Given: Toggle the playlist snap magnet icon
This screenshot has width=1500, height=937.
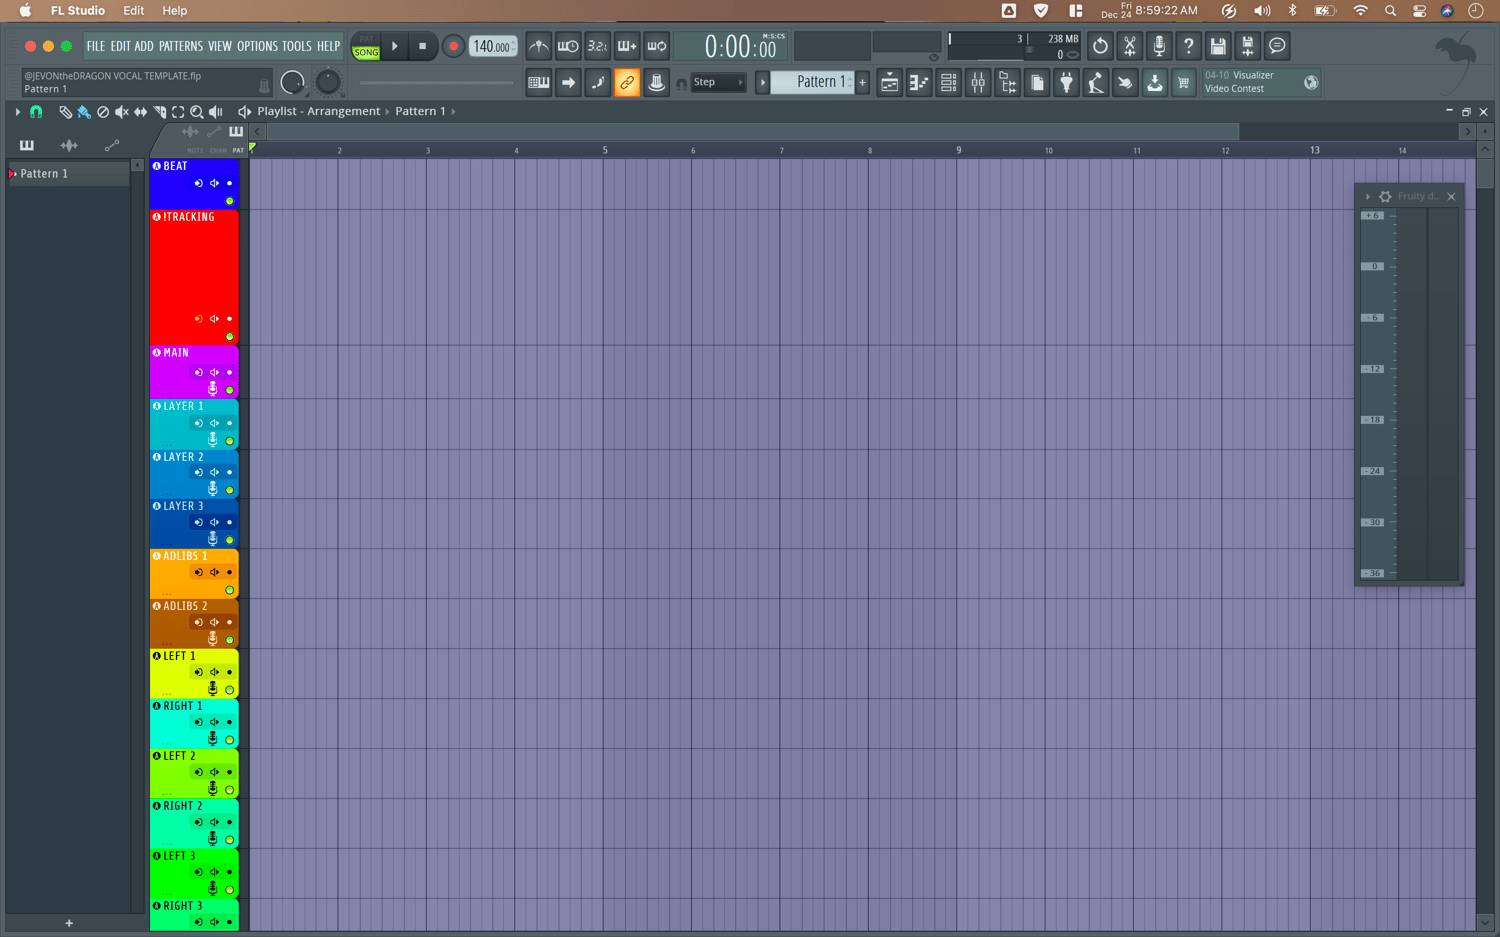Looking at the screenshot, I should tap(36, 112).
